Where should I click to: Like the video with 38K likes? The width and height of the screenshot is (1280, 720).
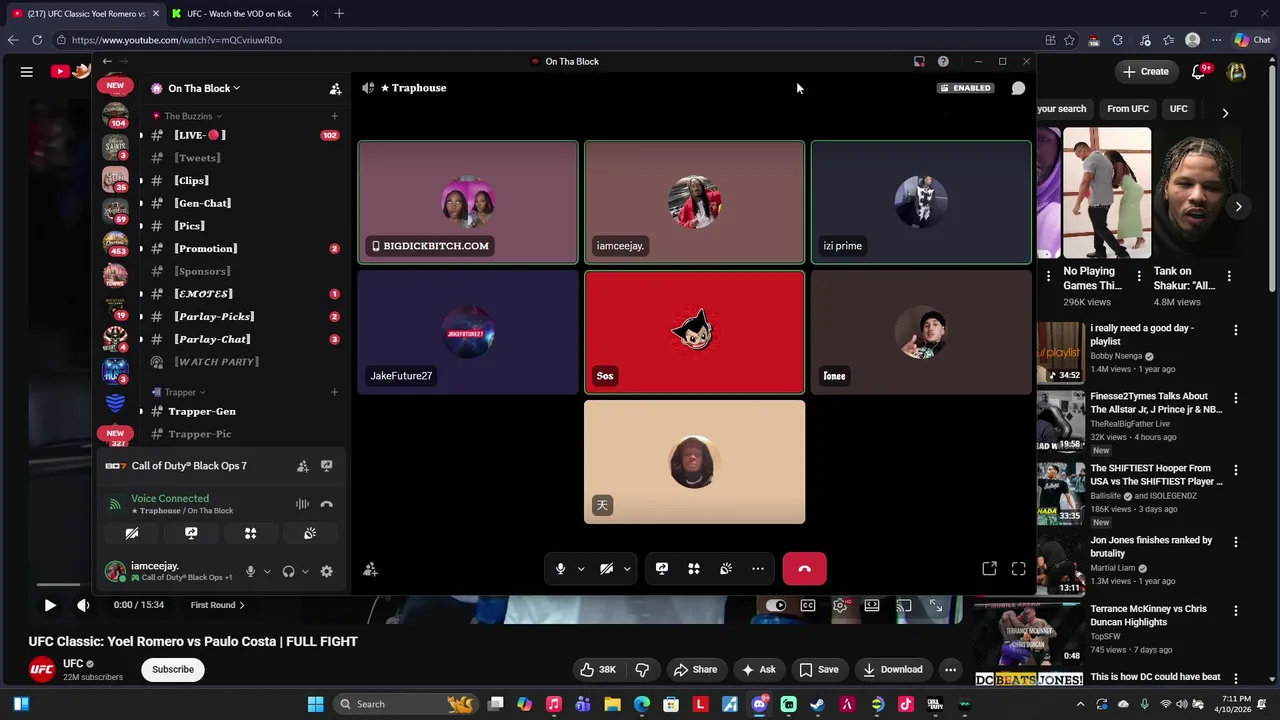[598, 669]
